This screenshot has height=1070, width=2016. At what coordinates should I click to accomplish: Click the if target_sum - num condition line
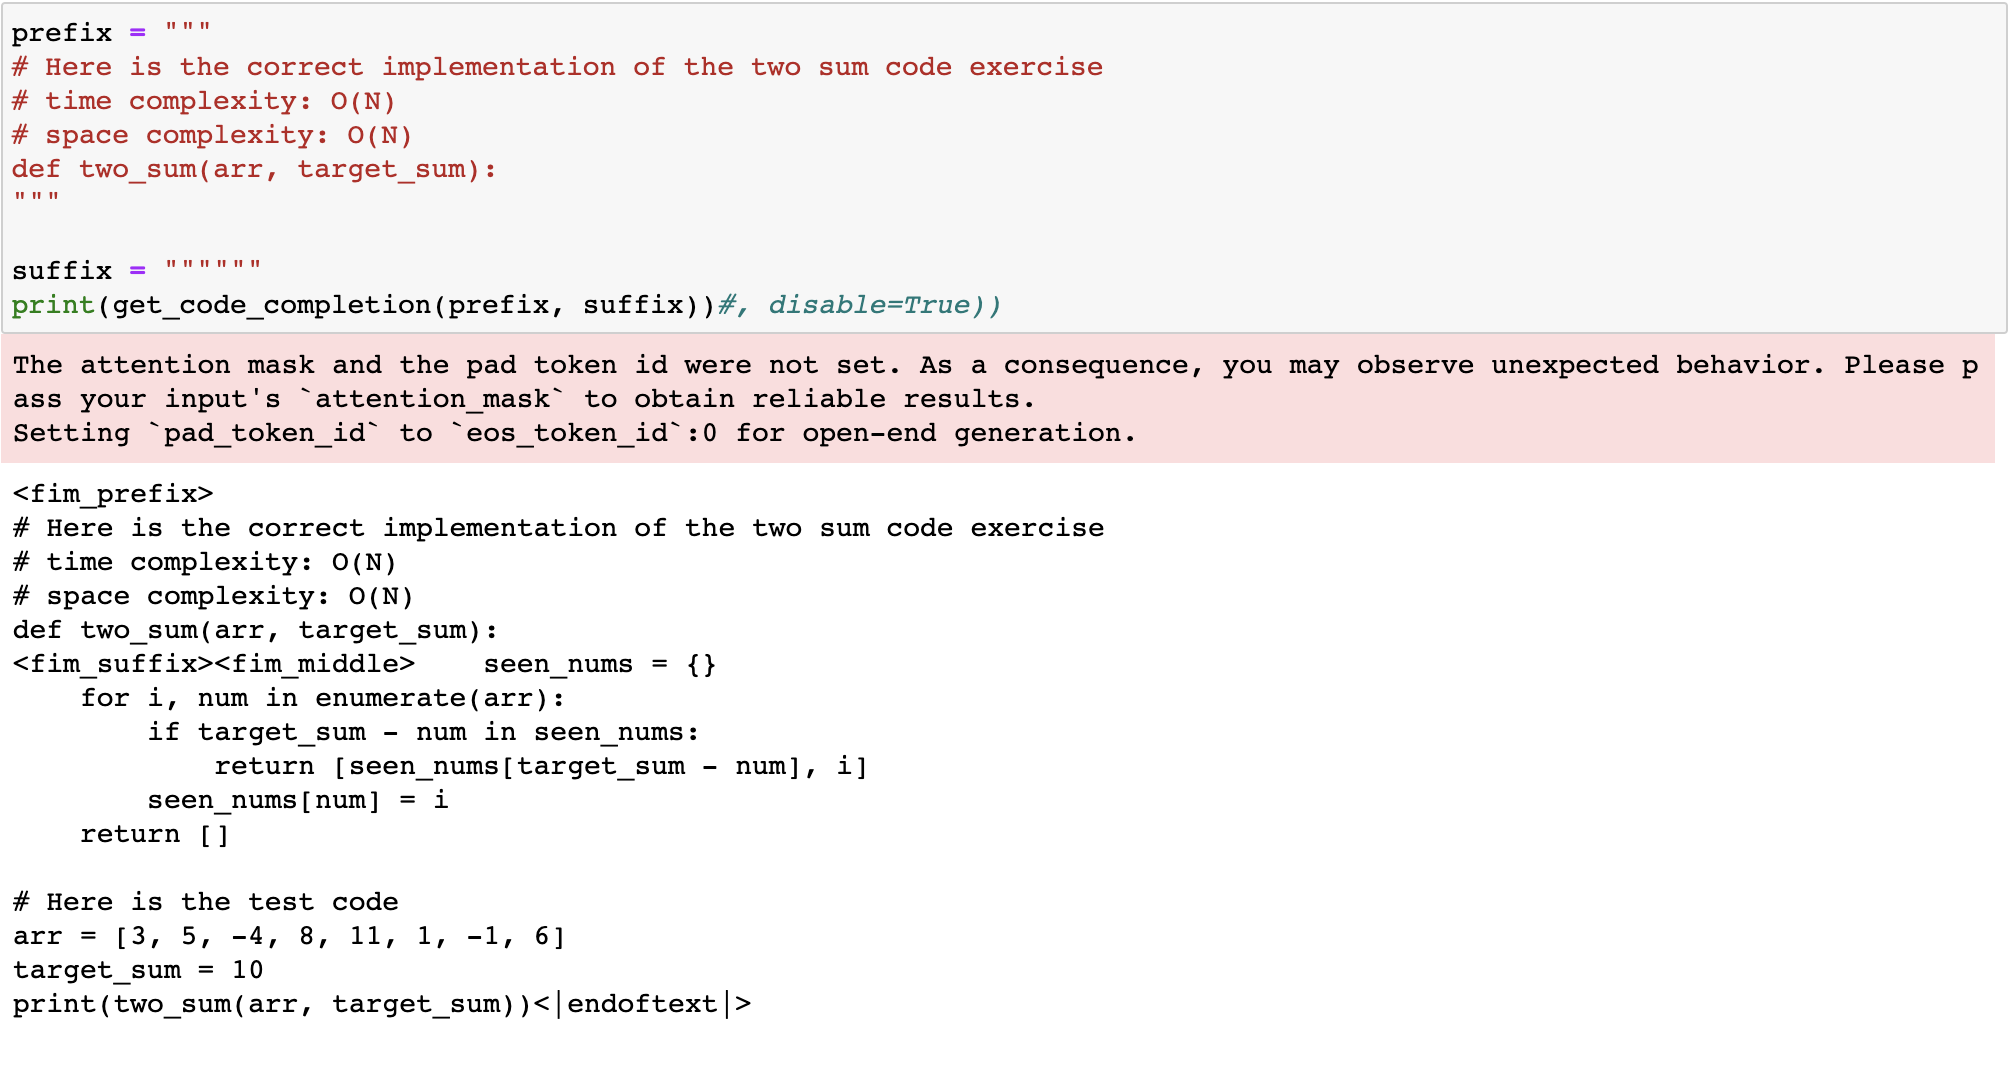422,732
